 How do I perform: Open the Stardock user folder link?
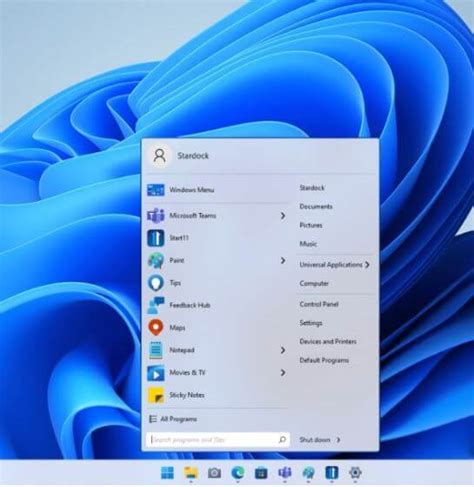click(x=312, y=188)
